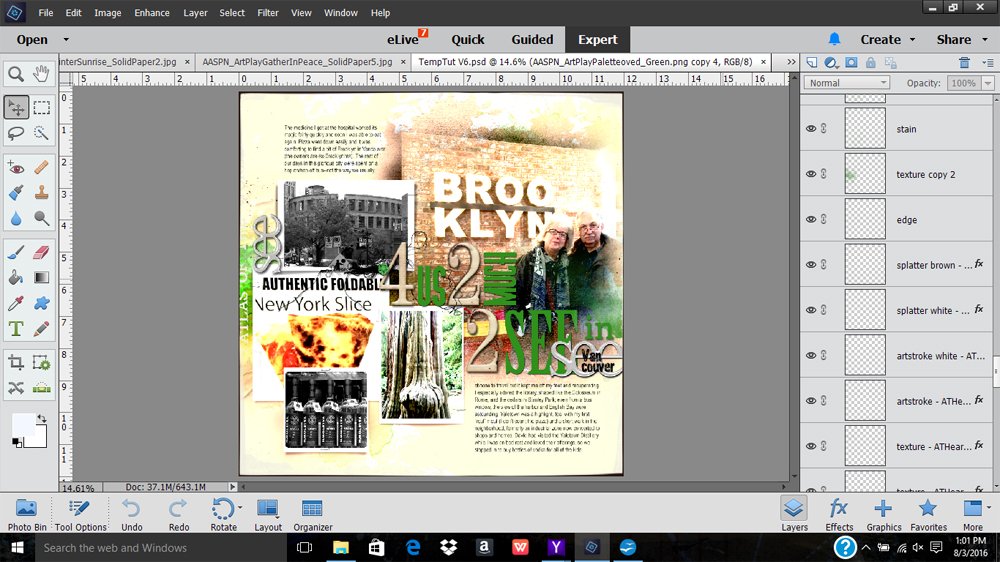
Task: Select the Hand tool
Action: click(x=41, y=74)
